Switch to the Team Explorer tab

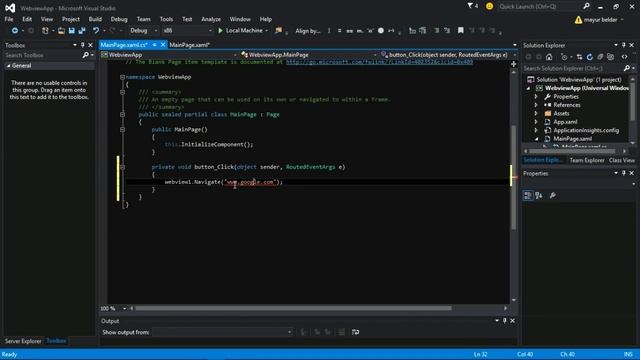587,160
